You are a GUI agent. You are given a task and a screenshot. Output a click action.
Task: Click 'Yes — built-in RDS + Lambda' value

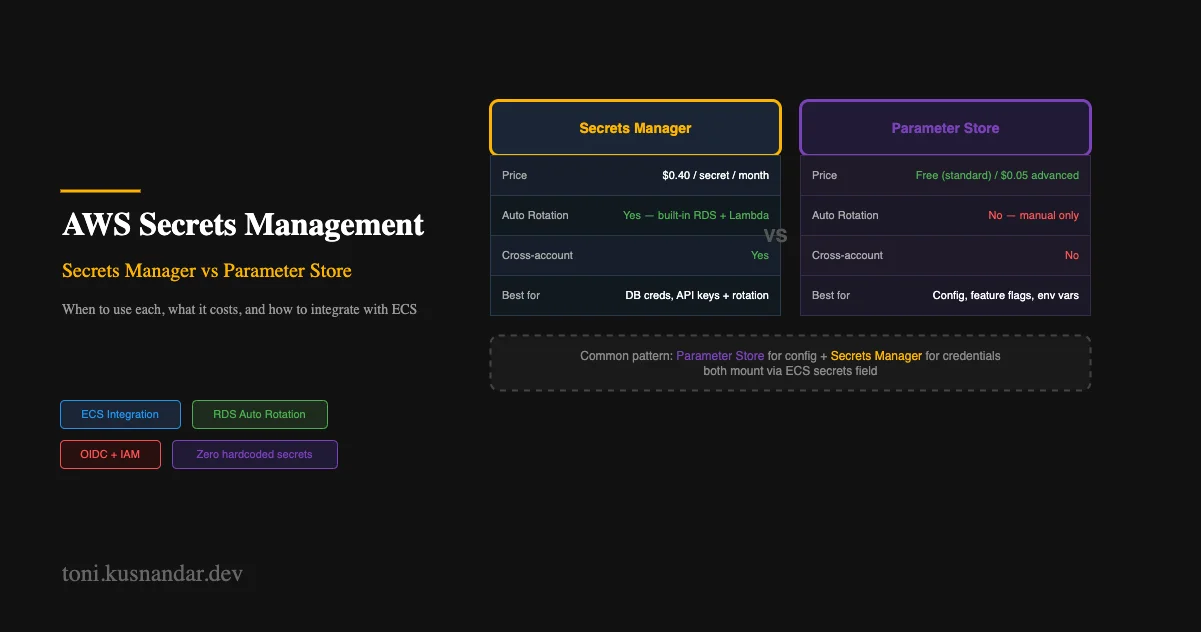(696, 215)
